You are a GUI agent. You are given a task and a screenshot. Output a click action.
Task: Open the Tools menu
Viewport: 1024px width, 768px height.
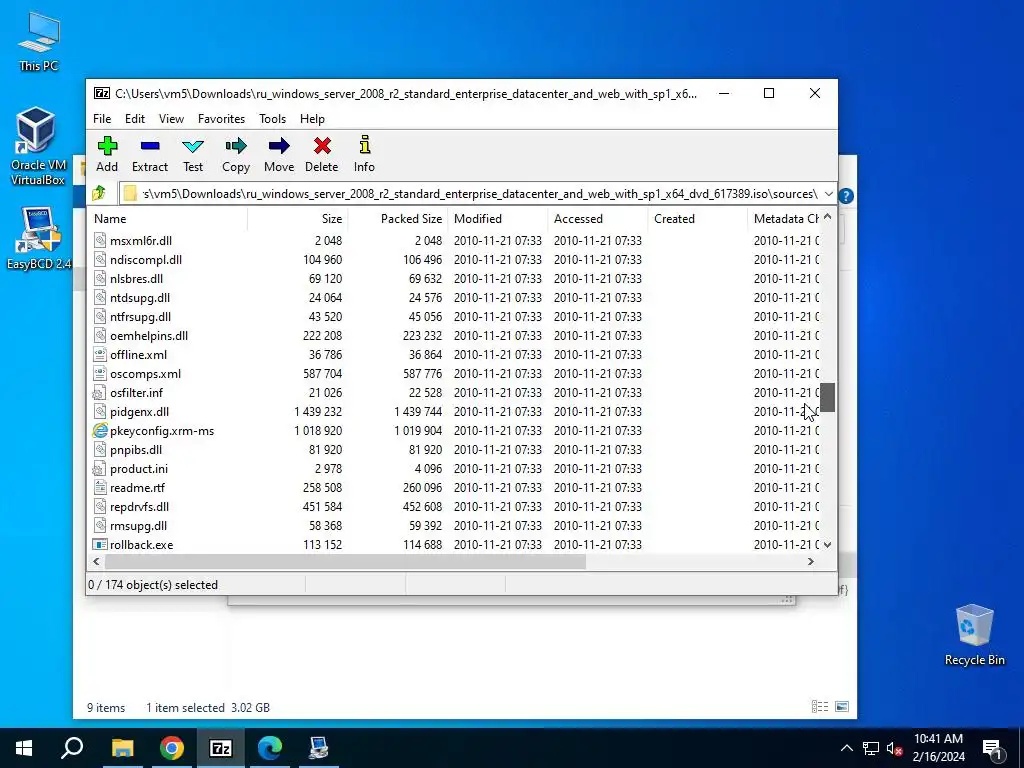[x=272, y=119]
